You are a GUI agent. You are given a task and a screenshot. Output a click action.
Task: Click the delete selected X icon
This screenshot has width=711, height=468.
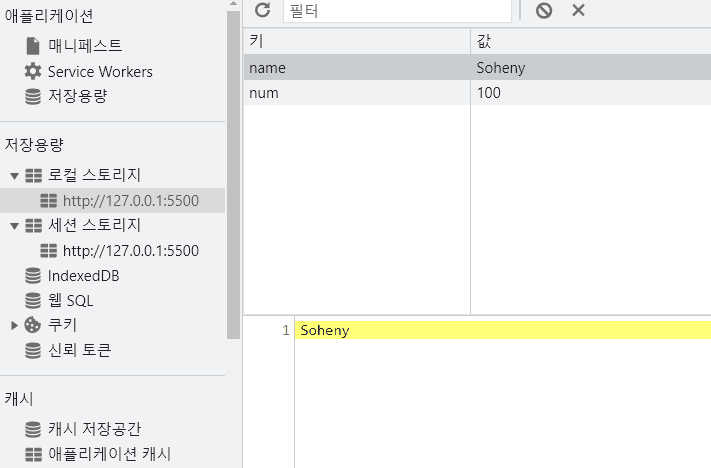[578, 10]
